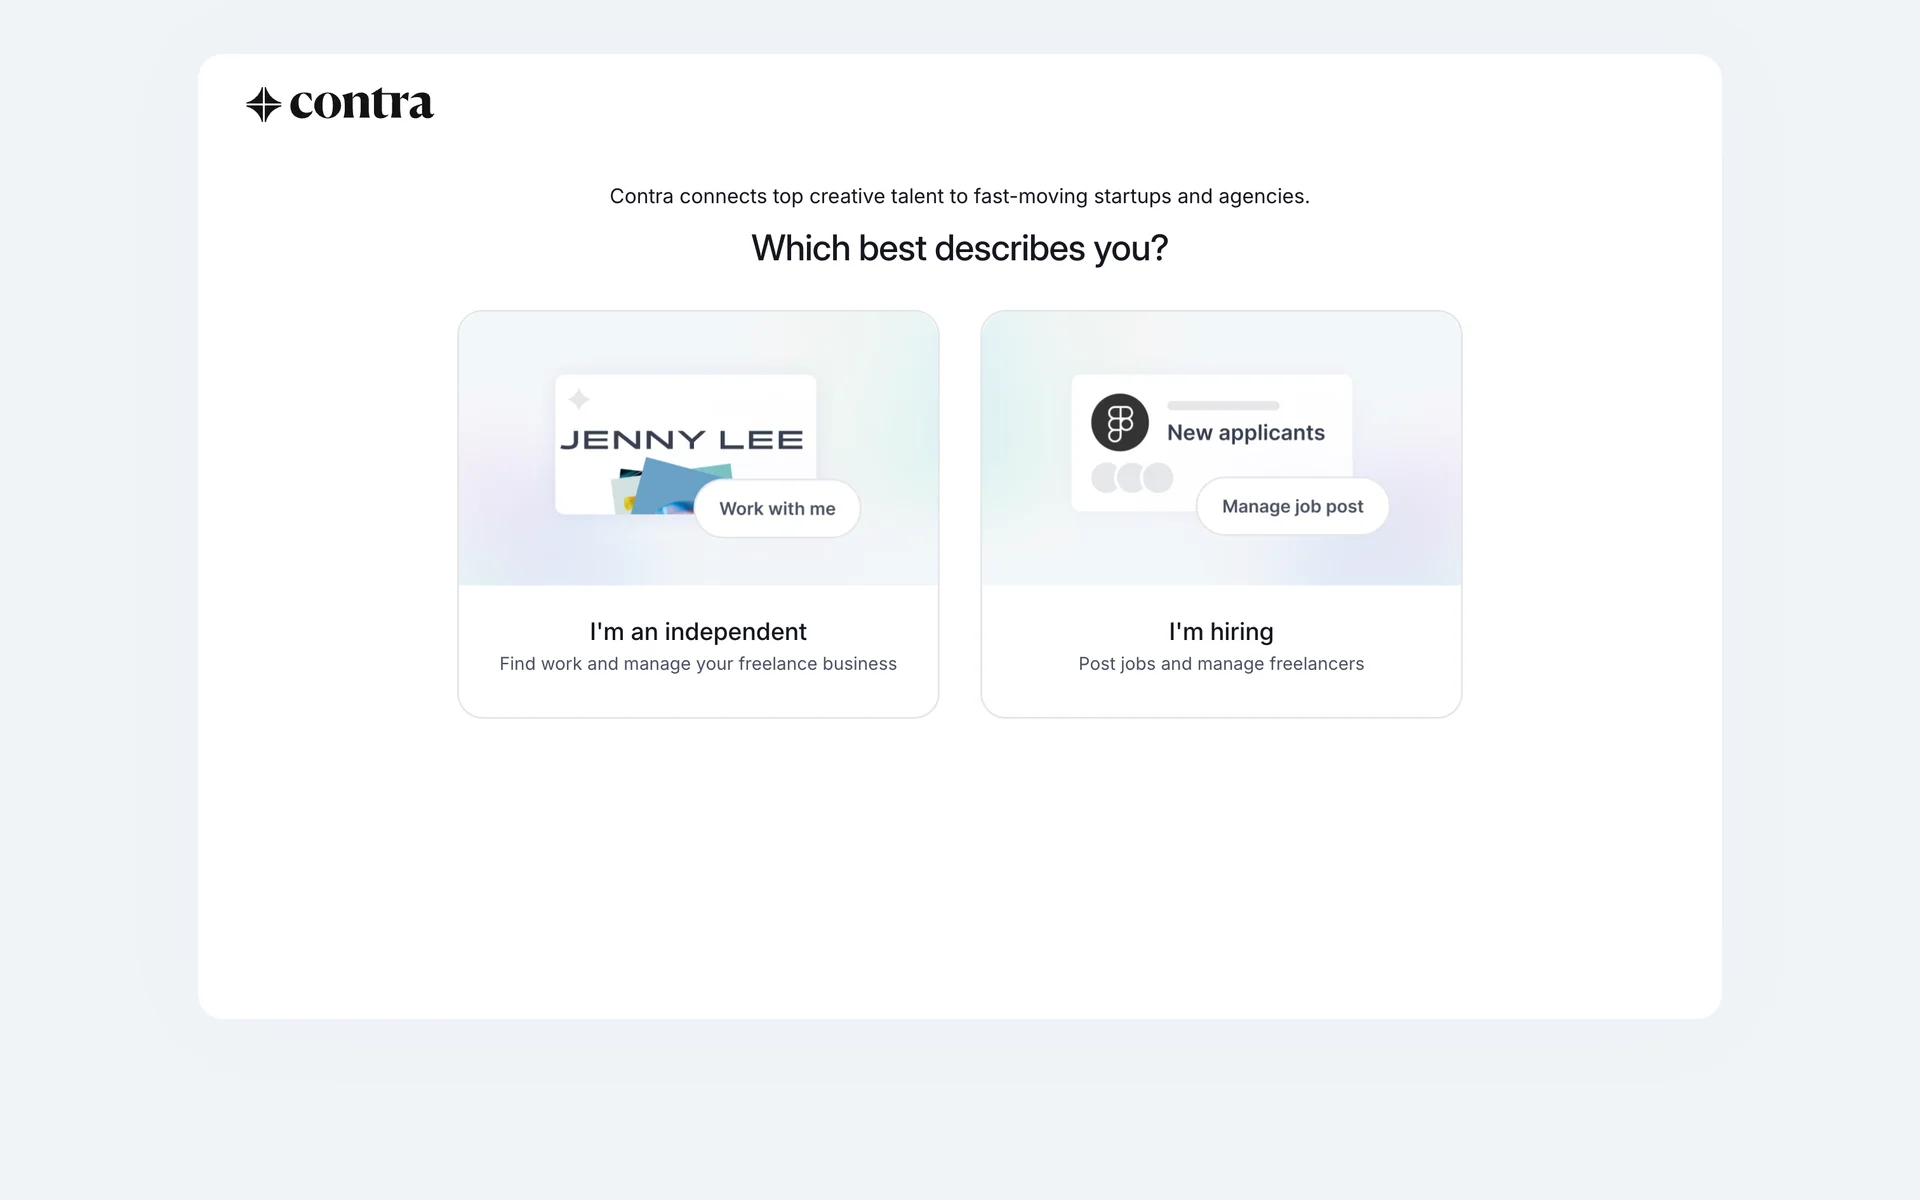Select the "I'm hiring" title
Viewport: 1920px width, 1200px height.
(1221, 632)
